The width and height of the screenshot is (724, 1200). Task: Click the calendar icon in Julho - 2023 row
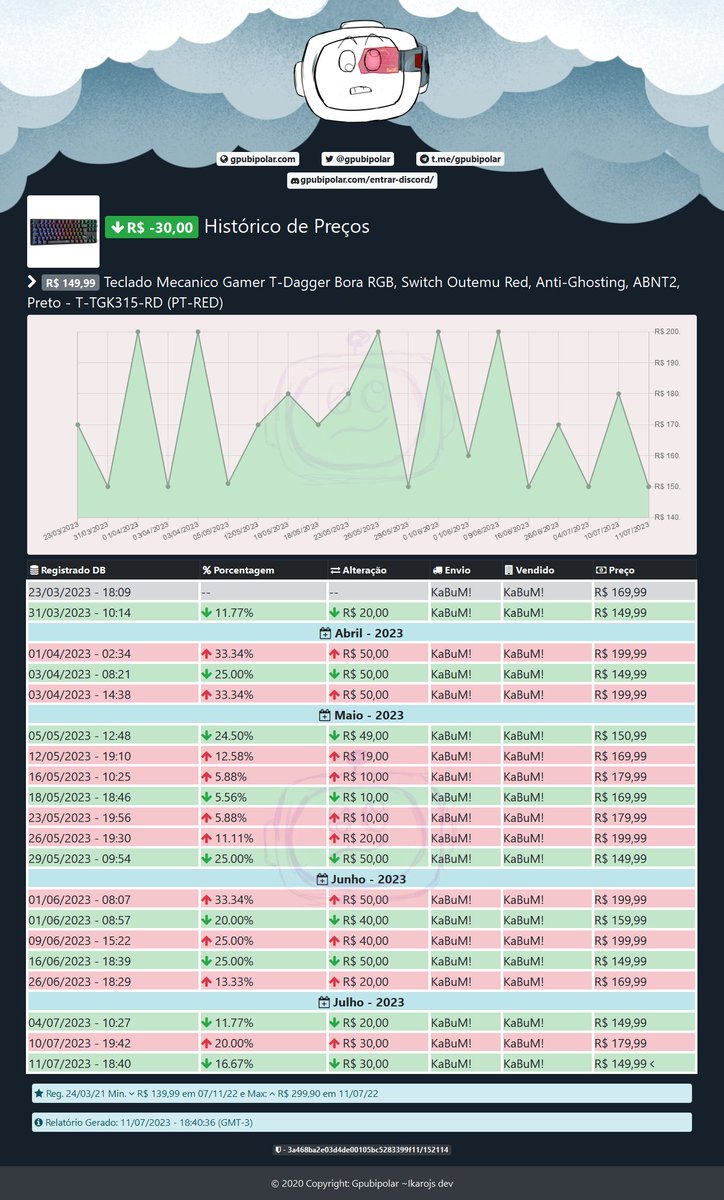pos(324,1002)
